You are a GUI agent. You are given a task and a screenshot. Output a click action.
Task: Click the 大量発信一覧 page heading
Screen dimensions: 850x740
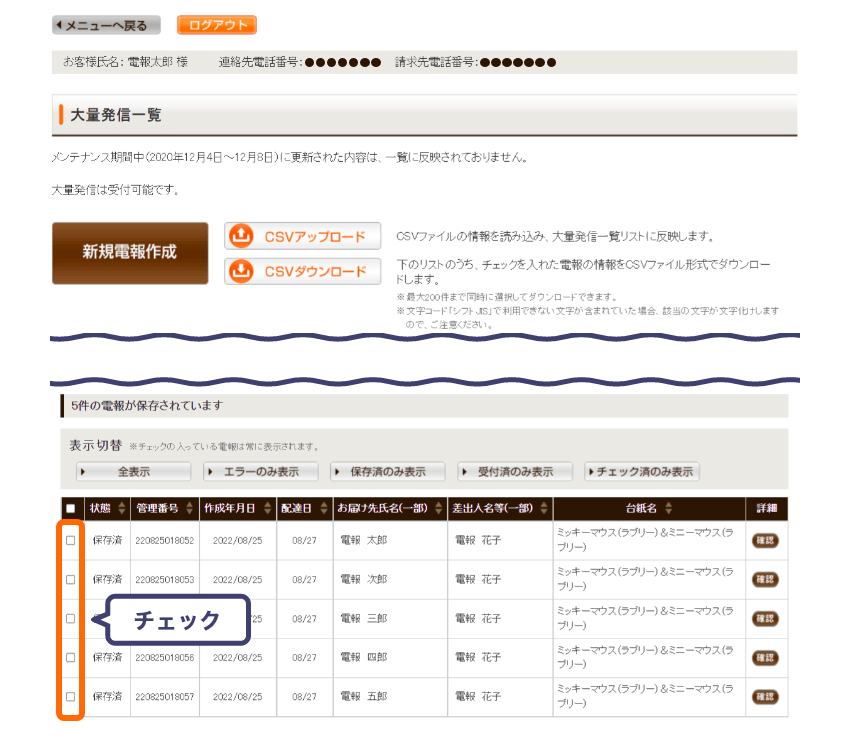tap(115, 115)
